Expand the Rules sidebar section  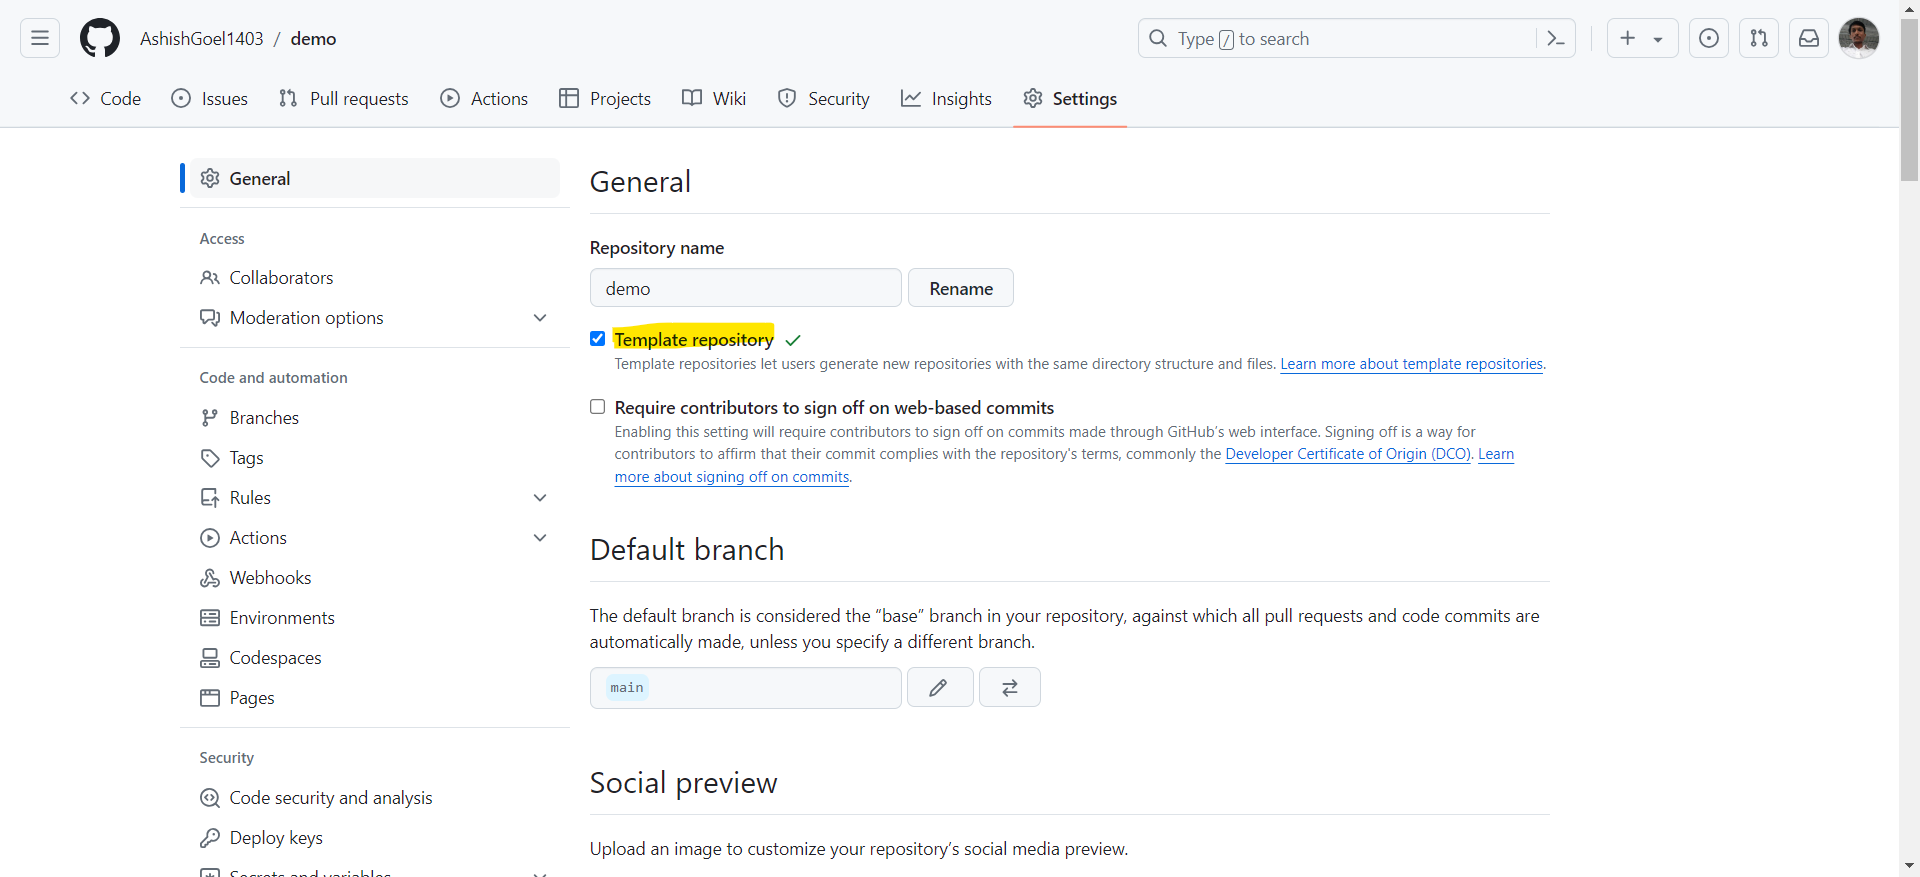coord(540,498)
